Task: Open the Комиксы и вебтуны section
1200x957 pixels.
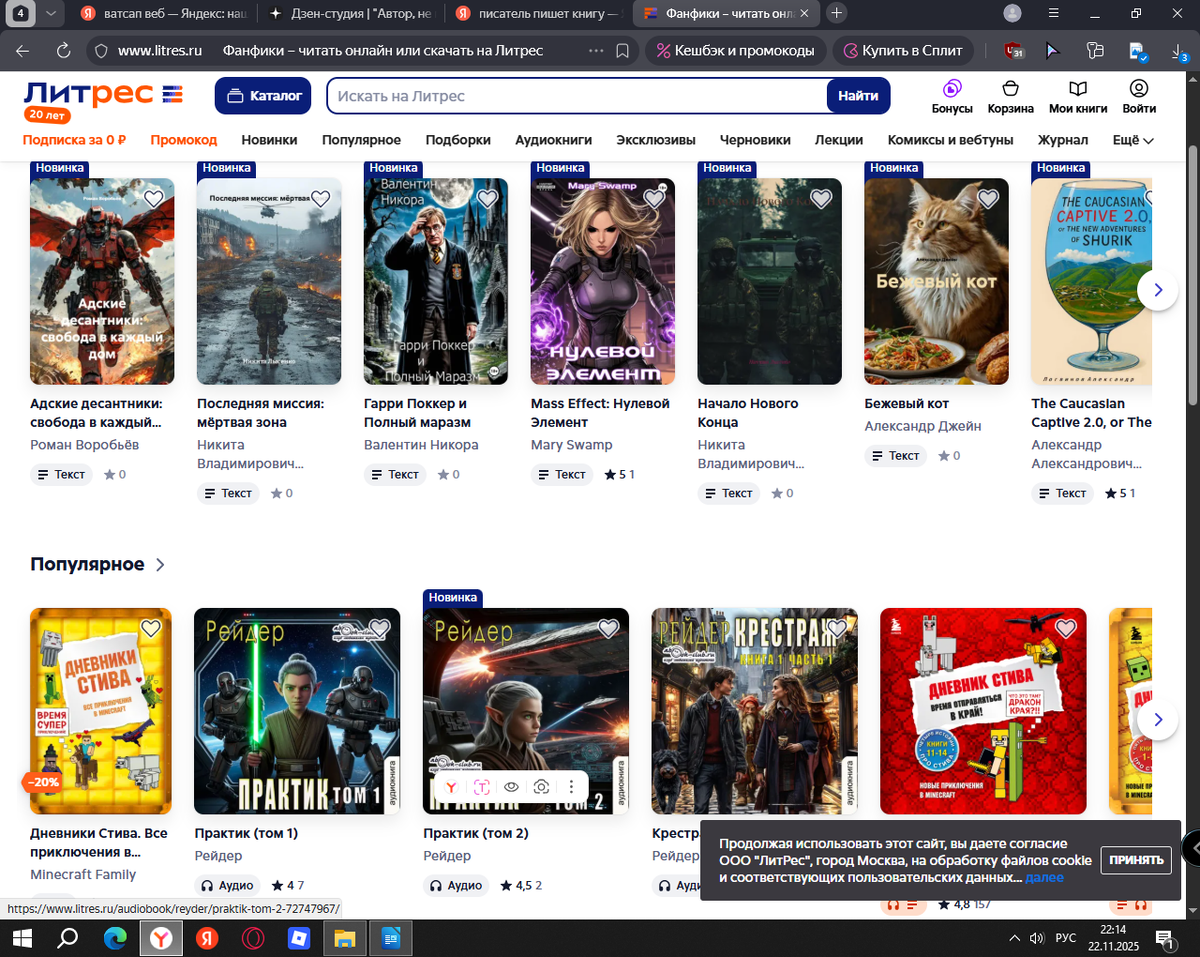Action: coord(950,140)
